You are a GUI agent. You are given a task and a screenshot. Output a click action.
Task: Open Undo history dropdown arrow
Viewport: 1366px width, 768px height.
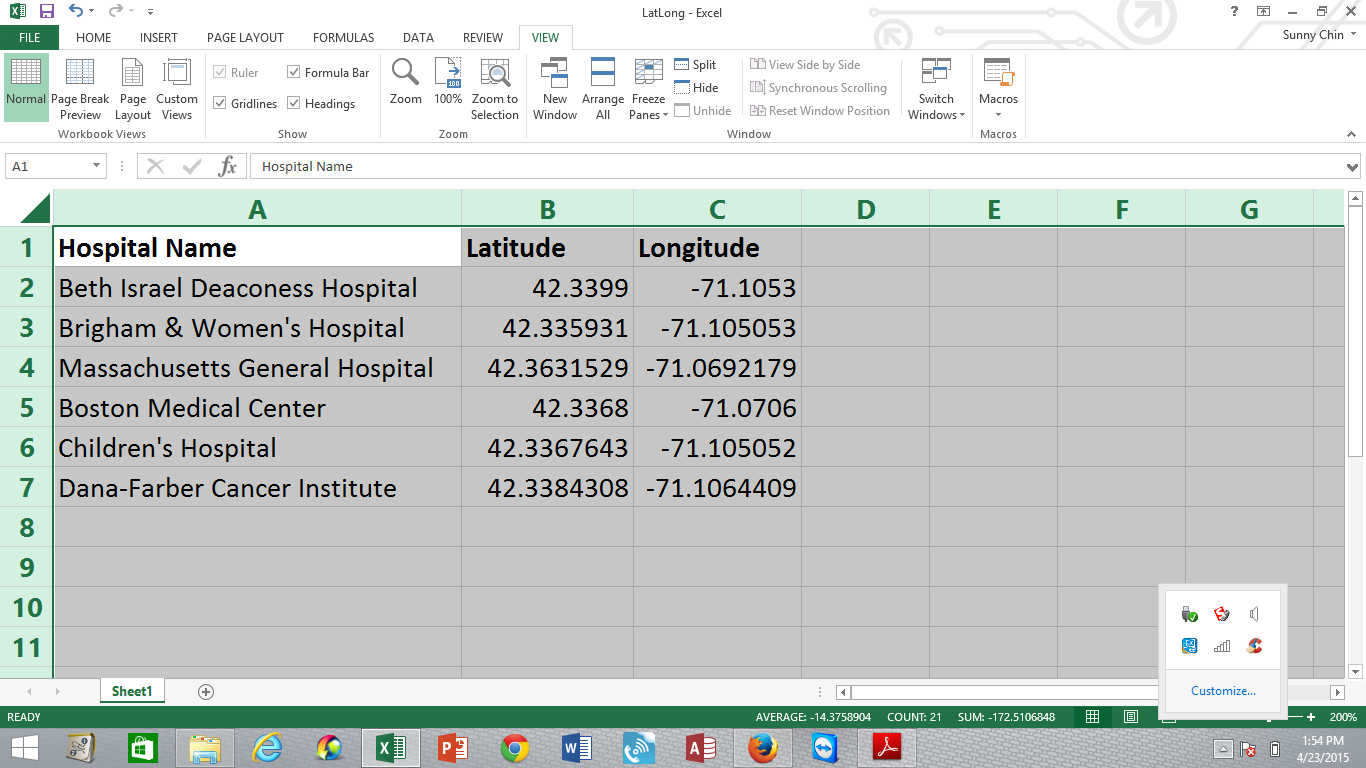pyautogui.click(x=93, y=12)
